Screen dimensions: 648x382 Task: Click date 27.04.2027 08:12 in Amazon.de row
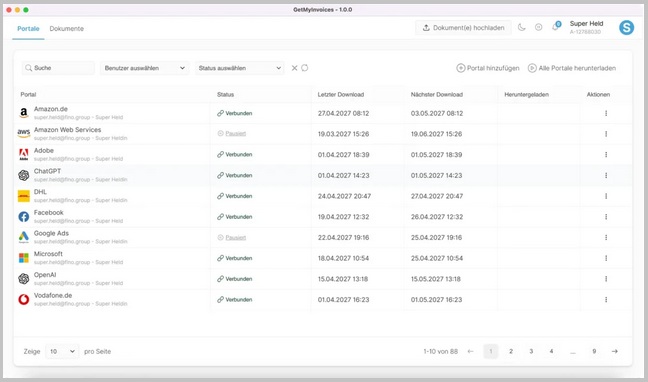tap(343, 113)
